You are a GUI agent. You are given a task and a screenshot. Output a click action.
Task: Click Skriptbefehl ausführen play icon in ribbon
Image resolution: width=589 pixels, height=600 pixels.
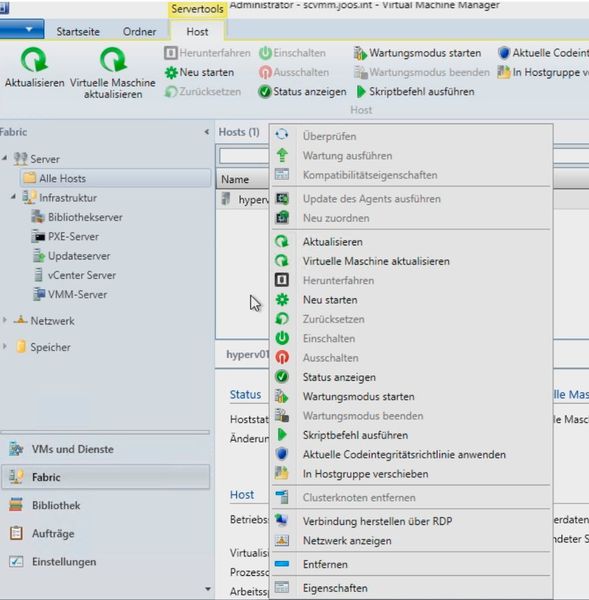361,92
